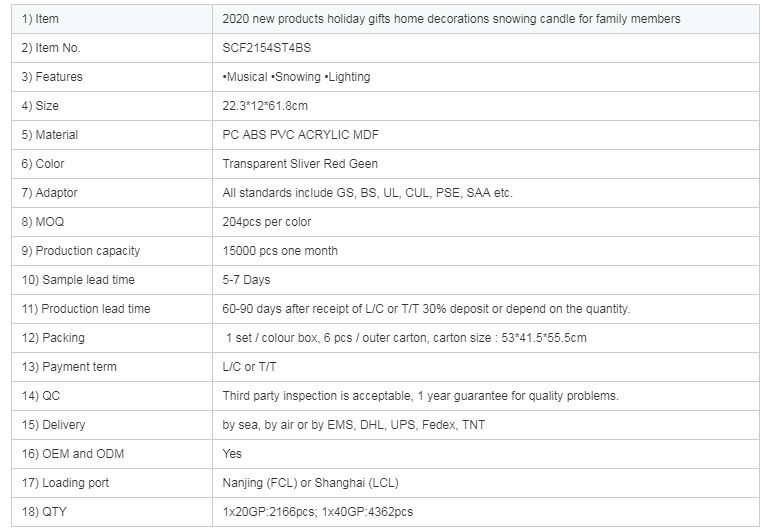Click the Transparent Sliver Red Geen color value
This screenshot has height=532, width=768.
(x=300, y=164)
